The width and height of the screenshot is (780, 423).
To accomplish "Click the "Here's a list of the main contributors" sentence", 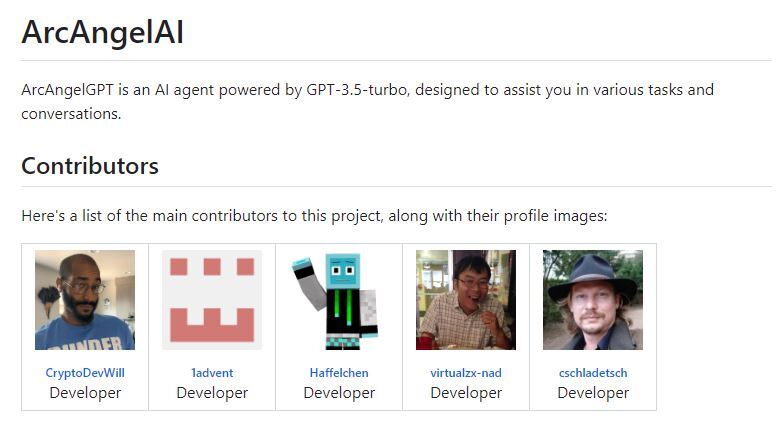I will point(314,216).
